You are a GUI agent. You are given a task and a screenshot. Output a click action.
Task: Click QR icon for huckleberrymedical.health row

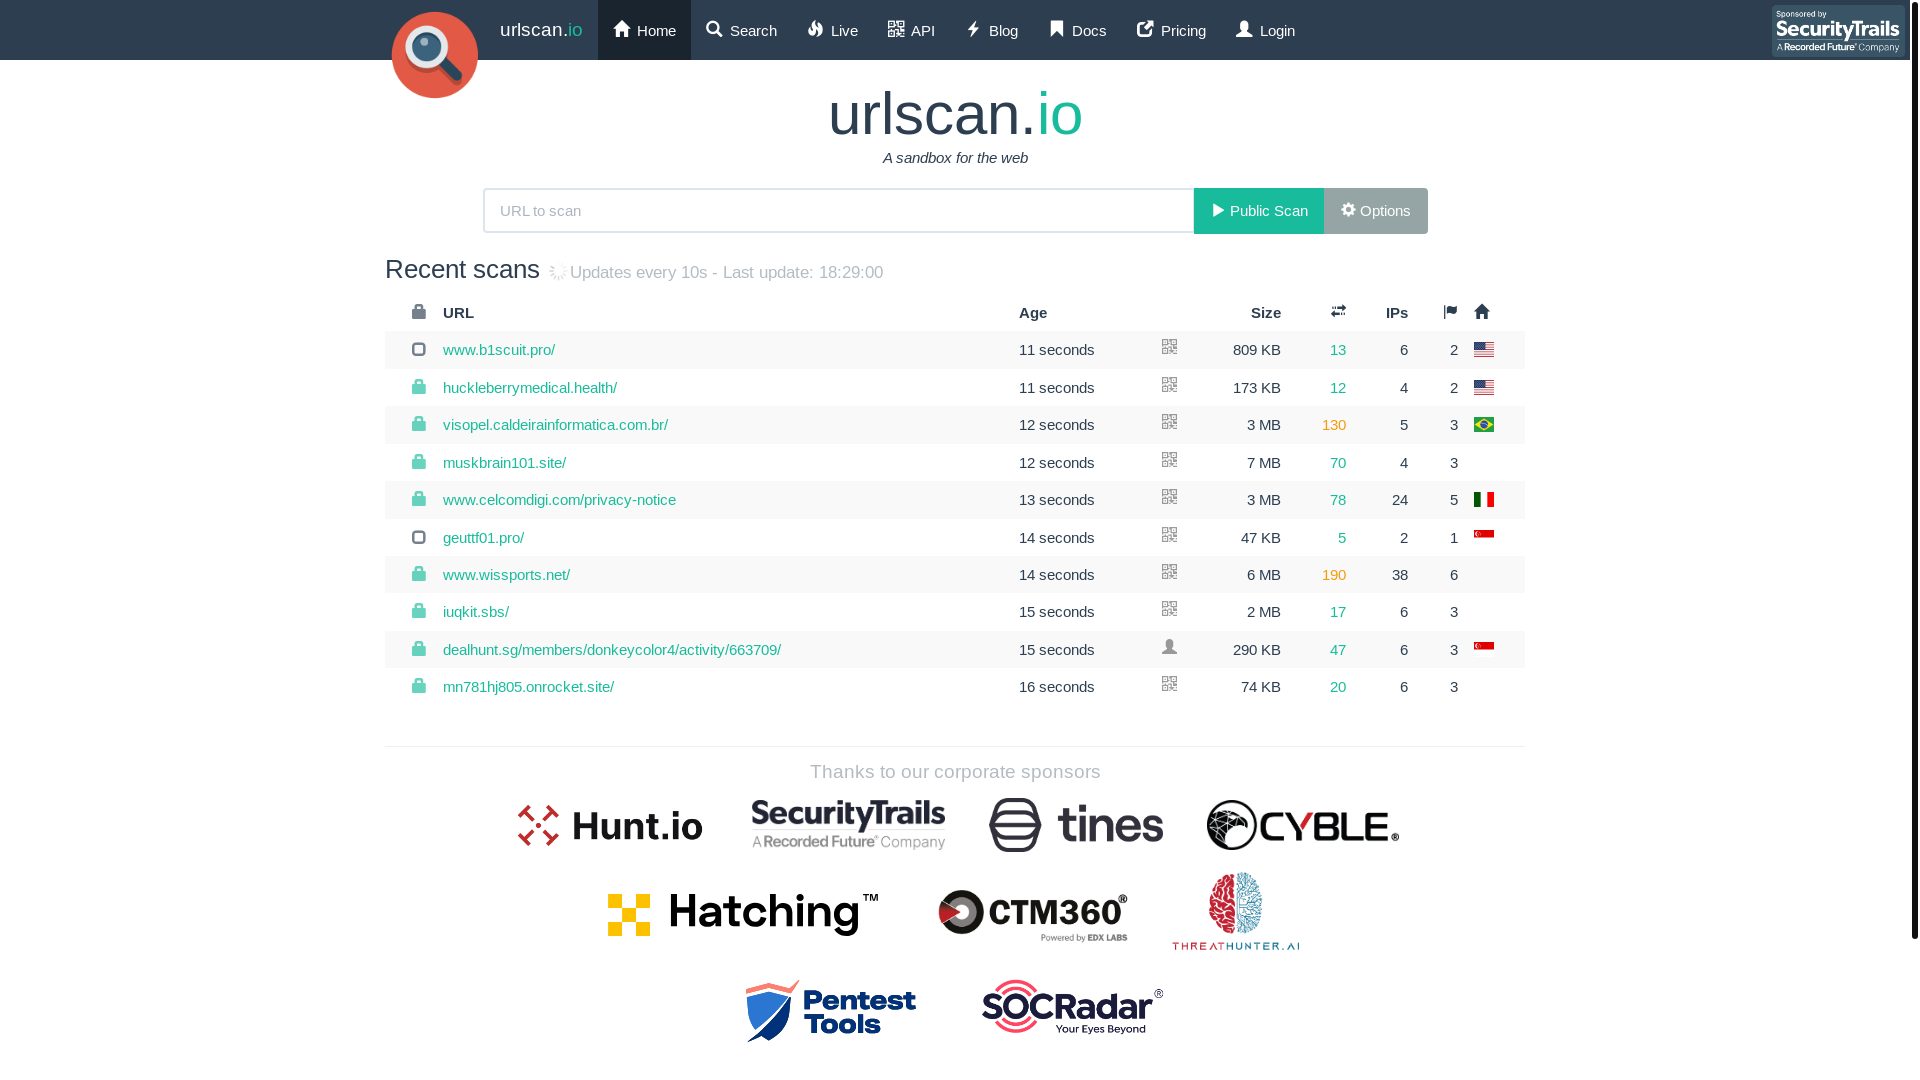click(x=1169, y=385)
